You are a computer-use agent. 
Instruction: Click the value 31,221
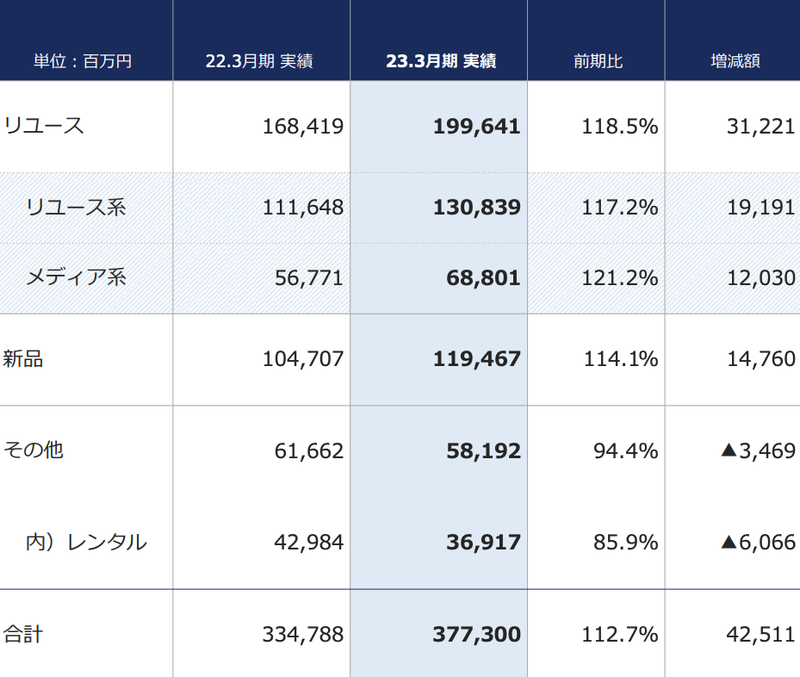(x=761, y=127)
